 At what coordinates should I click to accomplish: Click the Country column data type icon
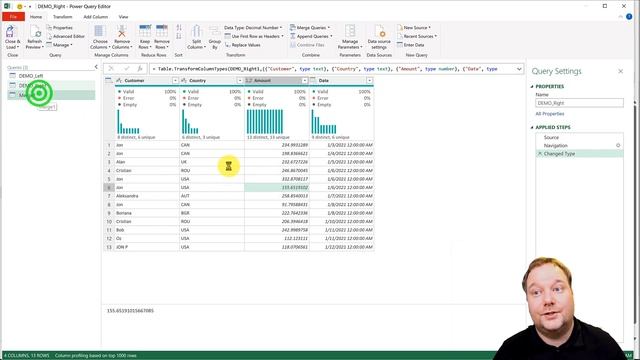184,80
